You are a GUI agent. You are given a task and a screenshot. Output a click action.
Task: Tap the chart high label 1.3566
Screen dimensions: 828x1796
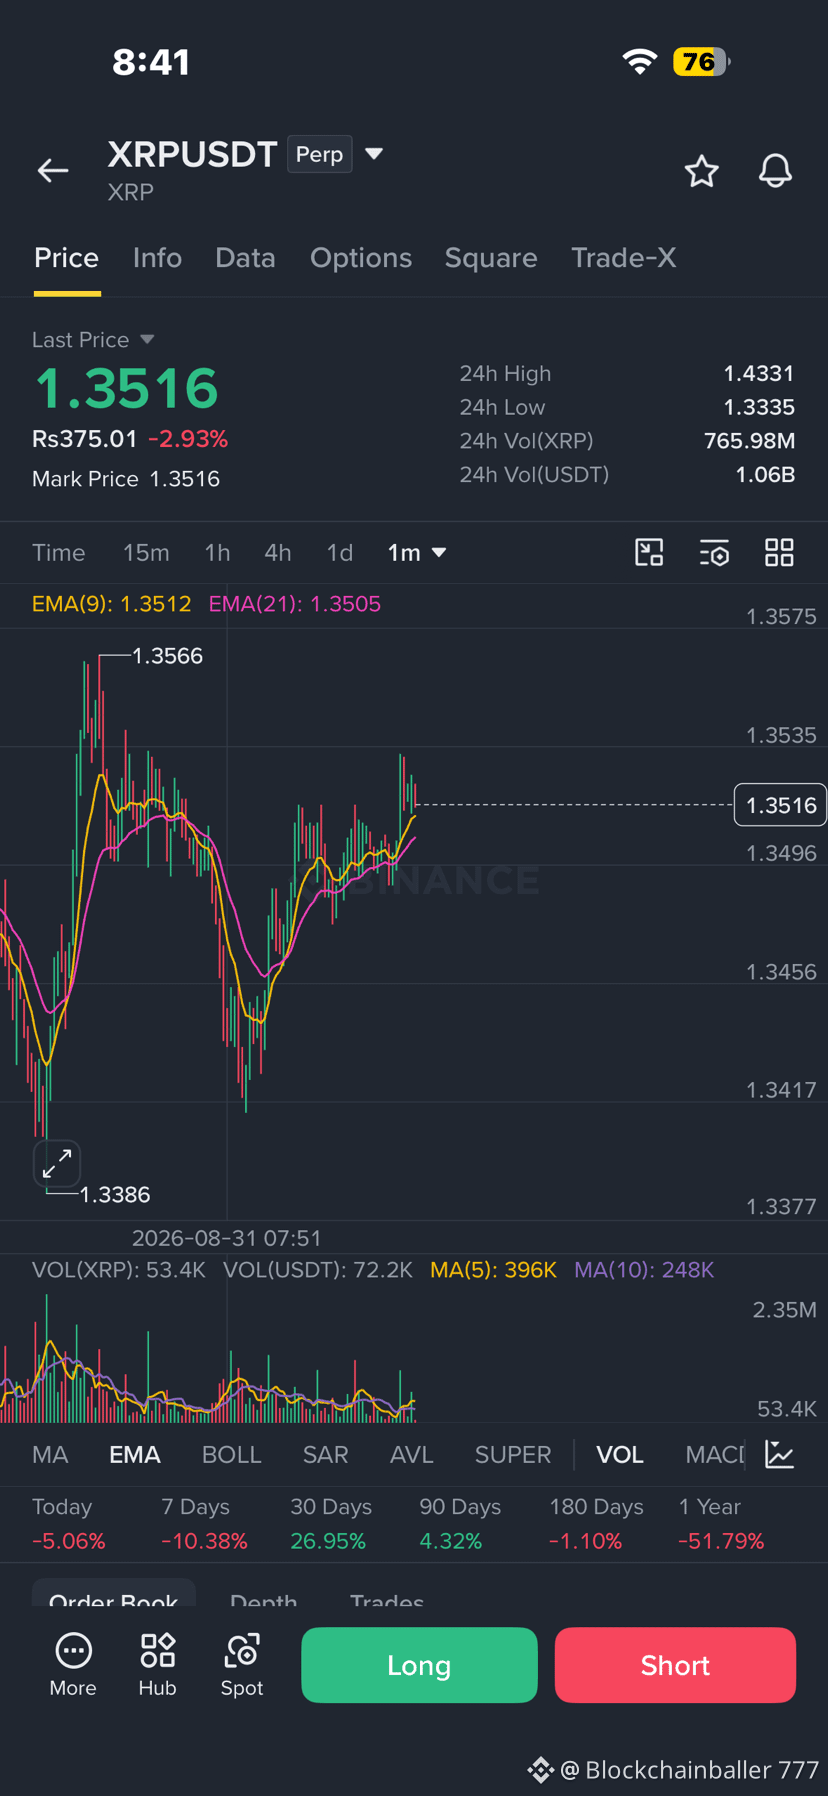[x=167, y=656]
